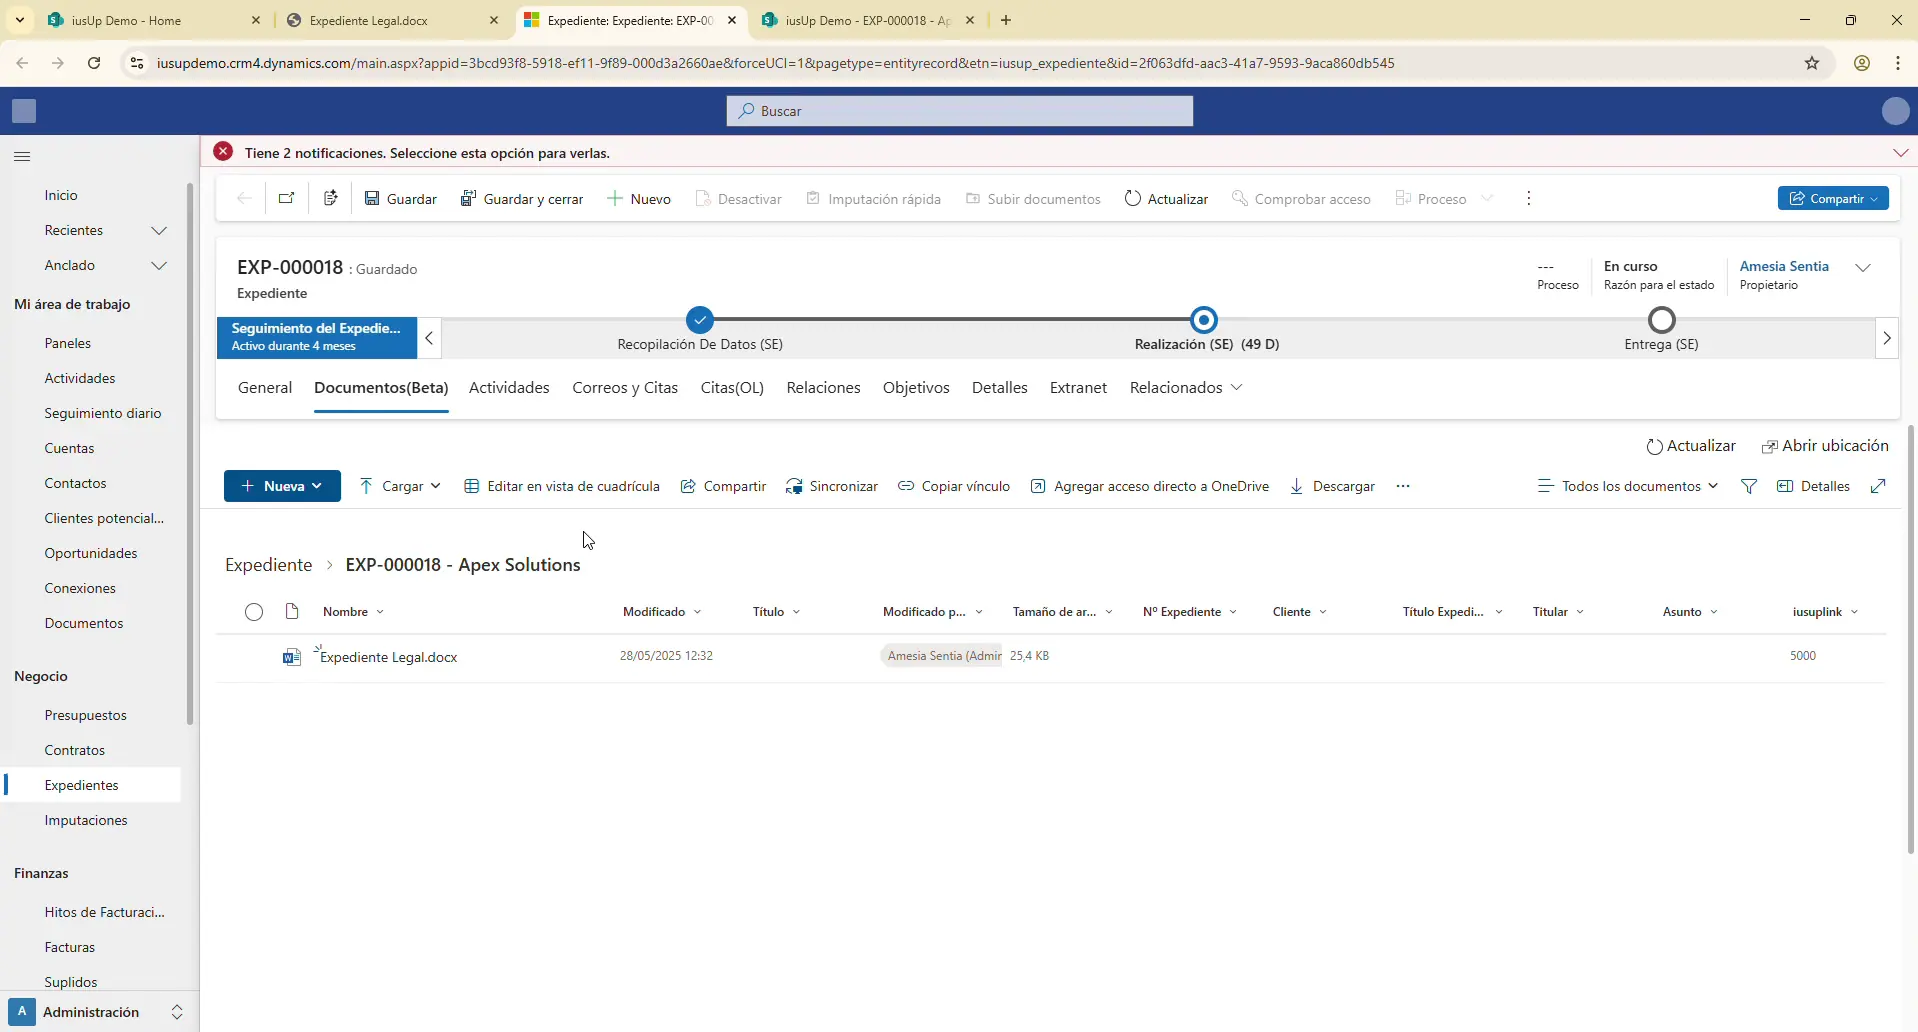Open the Nueva dropdown button
1918x1032 pixels.
(282, 486)
